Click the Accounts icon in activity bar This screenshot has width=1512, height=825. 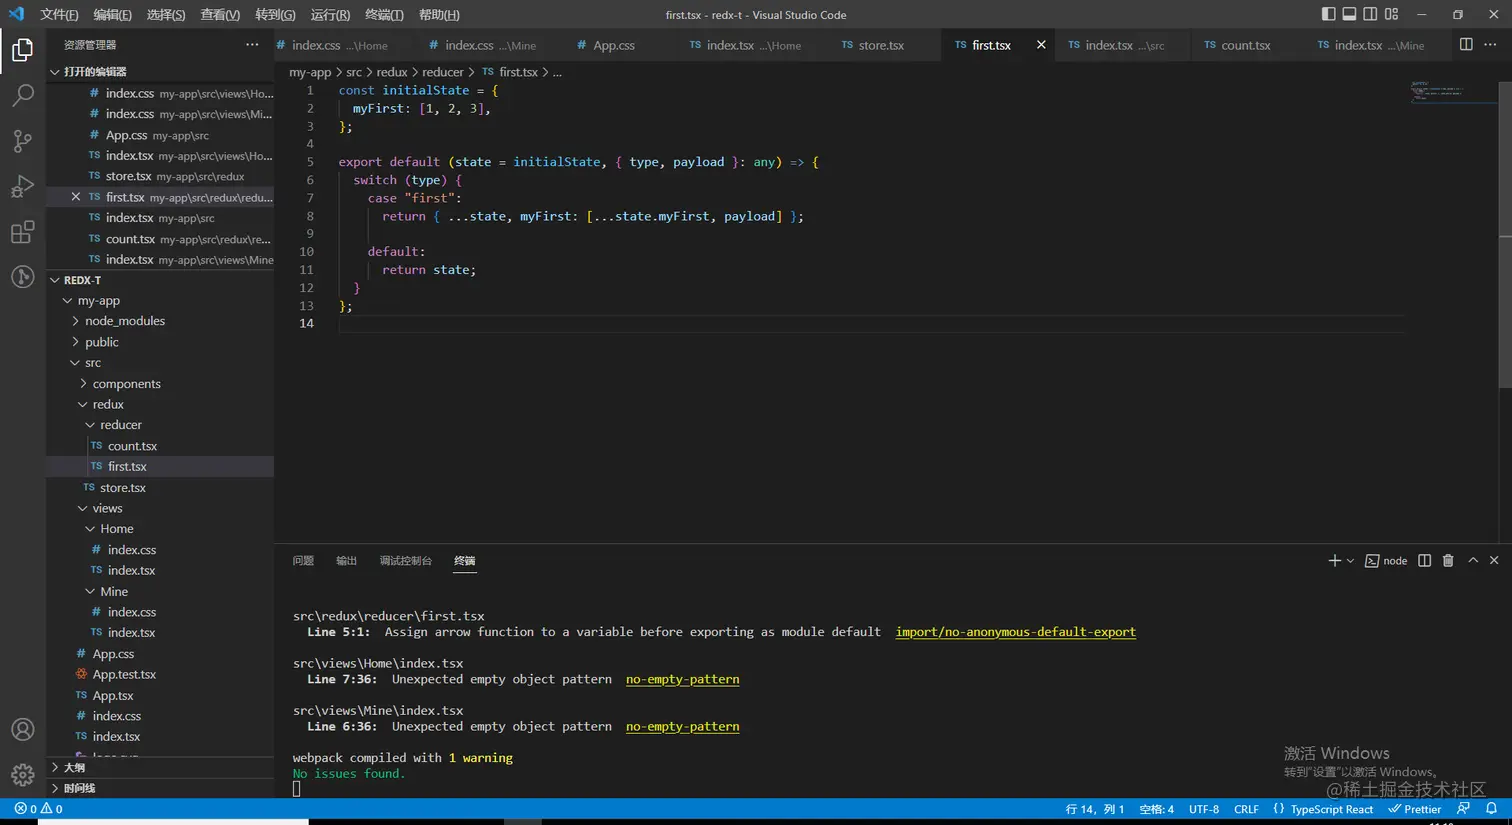click(22, 730)
